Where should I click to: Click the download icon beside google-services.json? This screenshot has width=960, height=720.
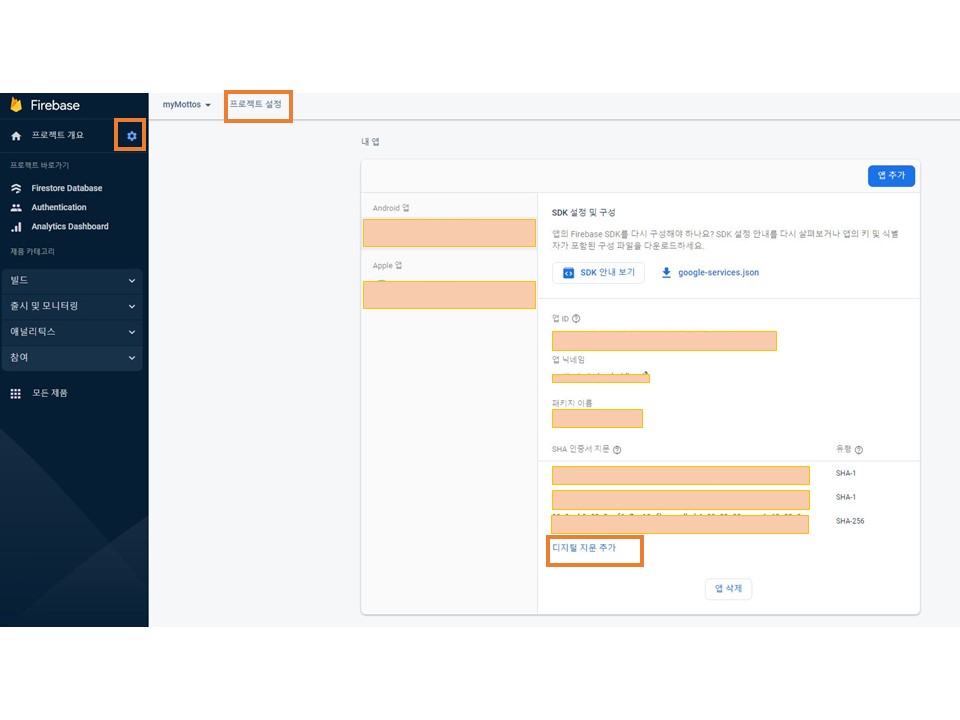(x=666, y=272)
